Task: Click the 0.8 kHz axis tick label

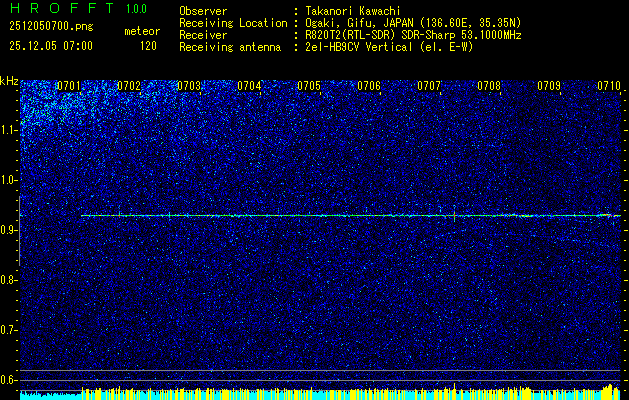Action: click(x=8, y=280)
